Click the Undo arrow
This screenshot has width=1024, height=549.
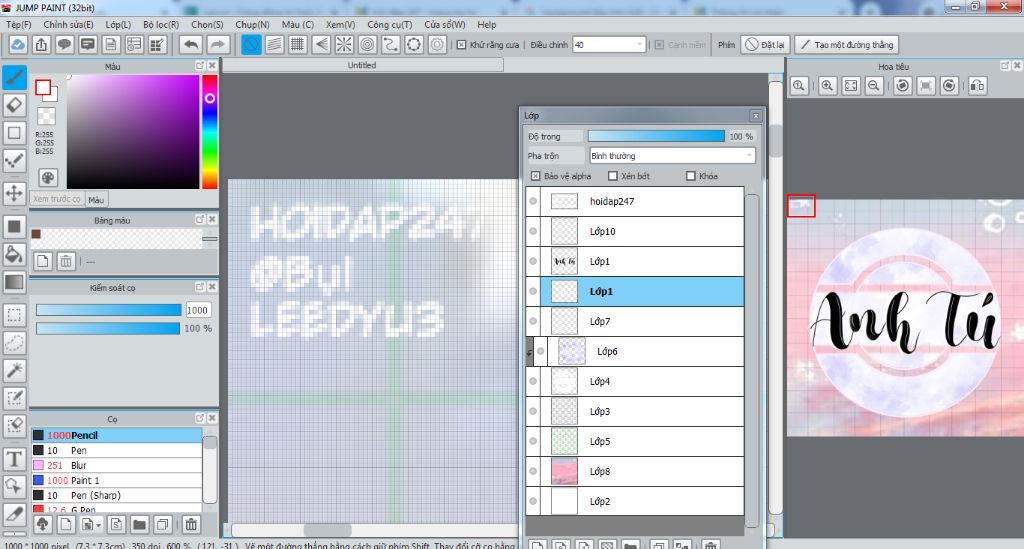coord(191,44)
